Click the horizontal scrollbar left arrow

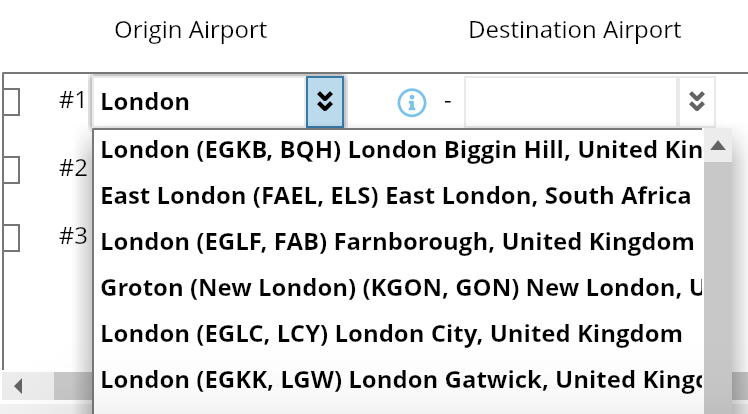tap(17, 386)
